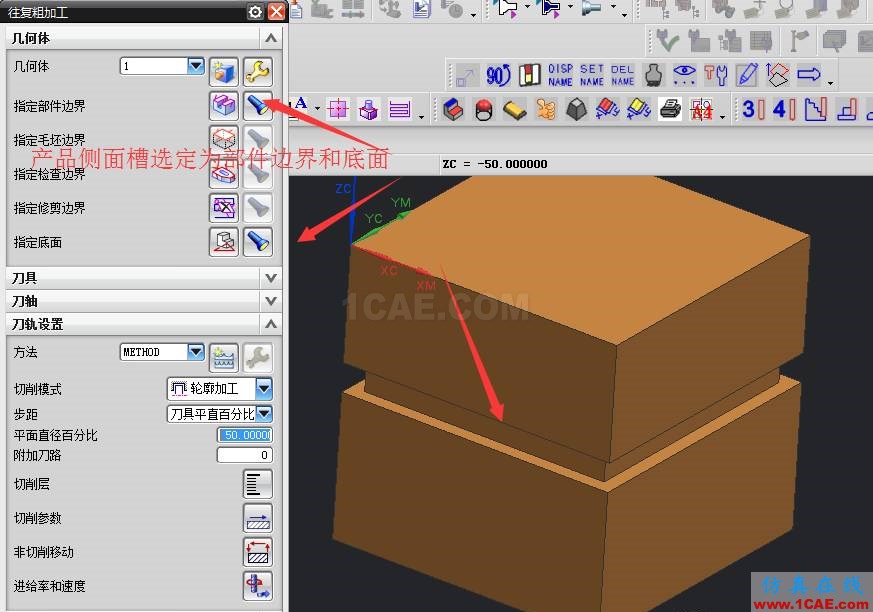
Task: Click the red and blue shaded solid icon
Action: coord(453,109)
